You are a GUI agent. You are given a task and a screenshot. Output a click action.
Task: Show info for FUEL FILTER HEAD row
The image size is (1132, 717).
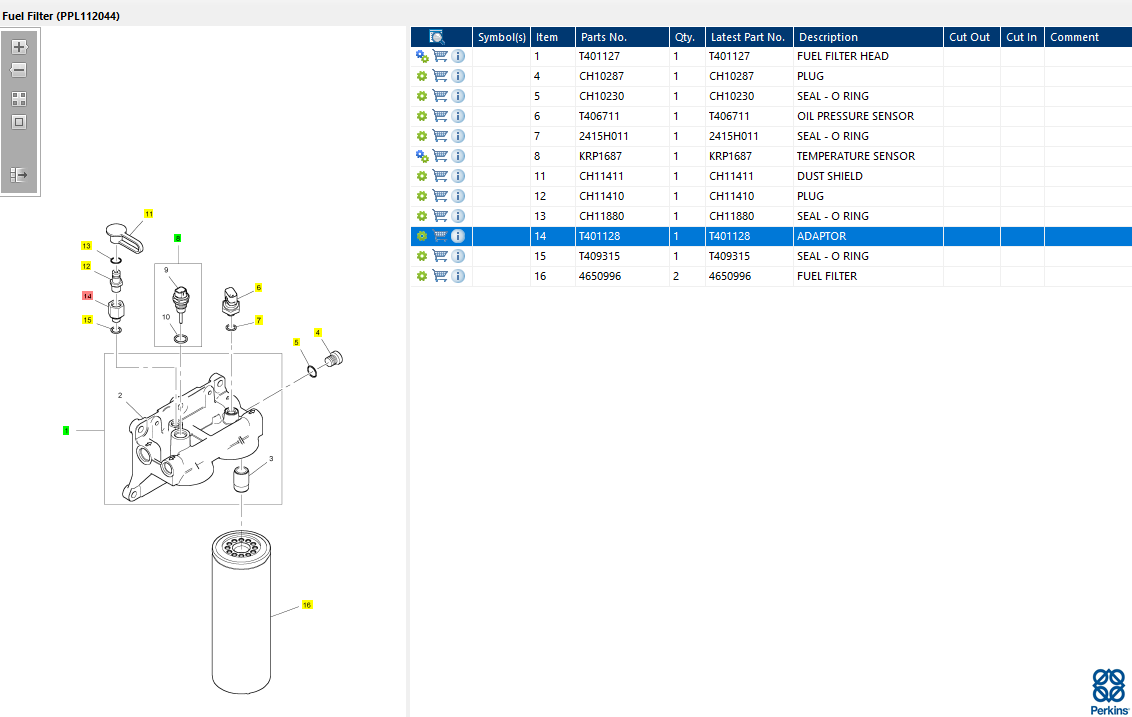(458, 56)
